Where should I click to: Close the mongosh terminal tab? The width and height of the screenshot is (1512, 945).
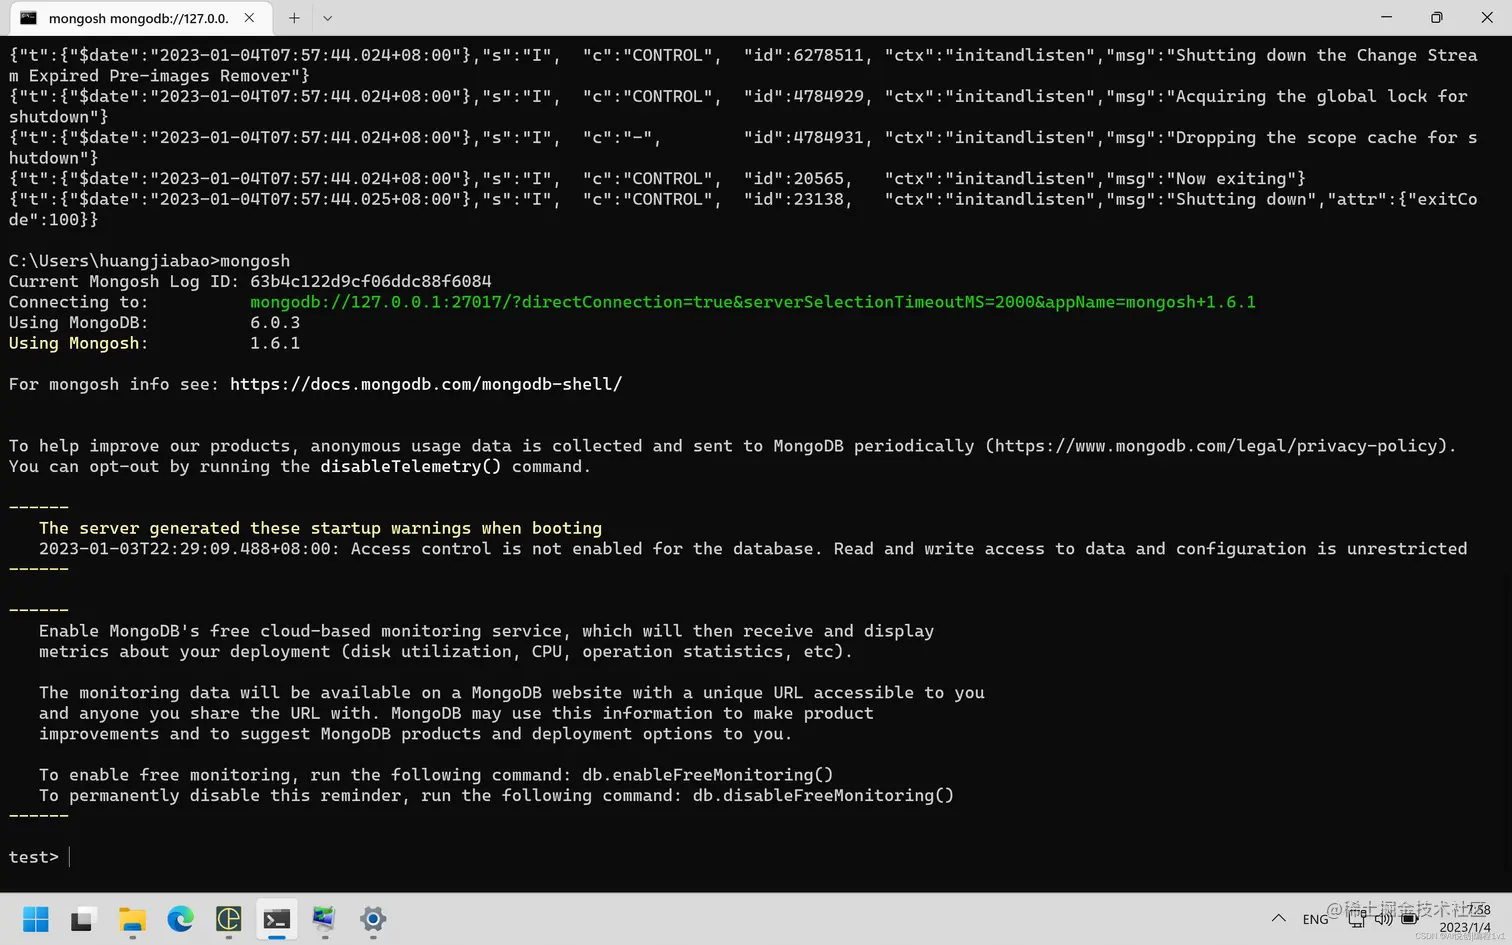tap(249, 18)
